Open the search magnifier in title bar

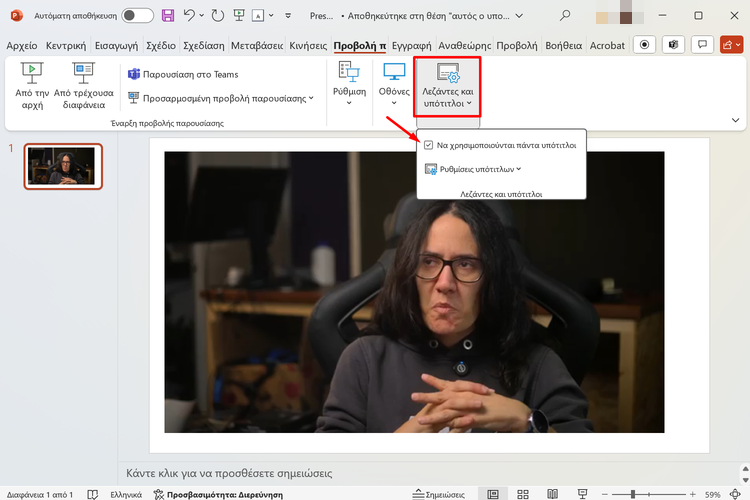[565, 16]
